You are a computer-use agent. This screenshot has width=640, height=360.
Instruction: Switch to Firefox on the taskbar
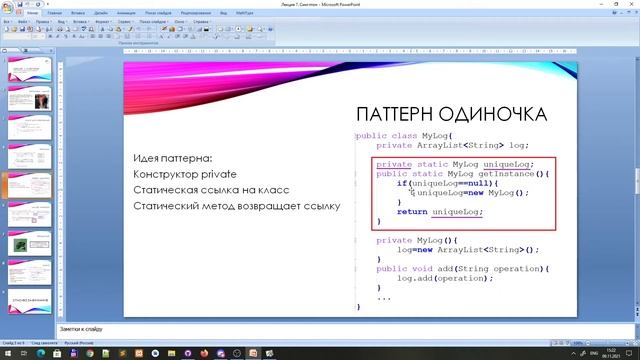click(x=204, y=353)
